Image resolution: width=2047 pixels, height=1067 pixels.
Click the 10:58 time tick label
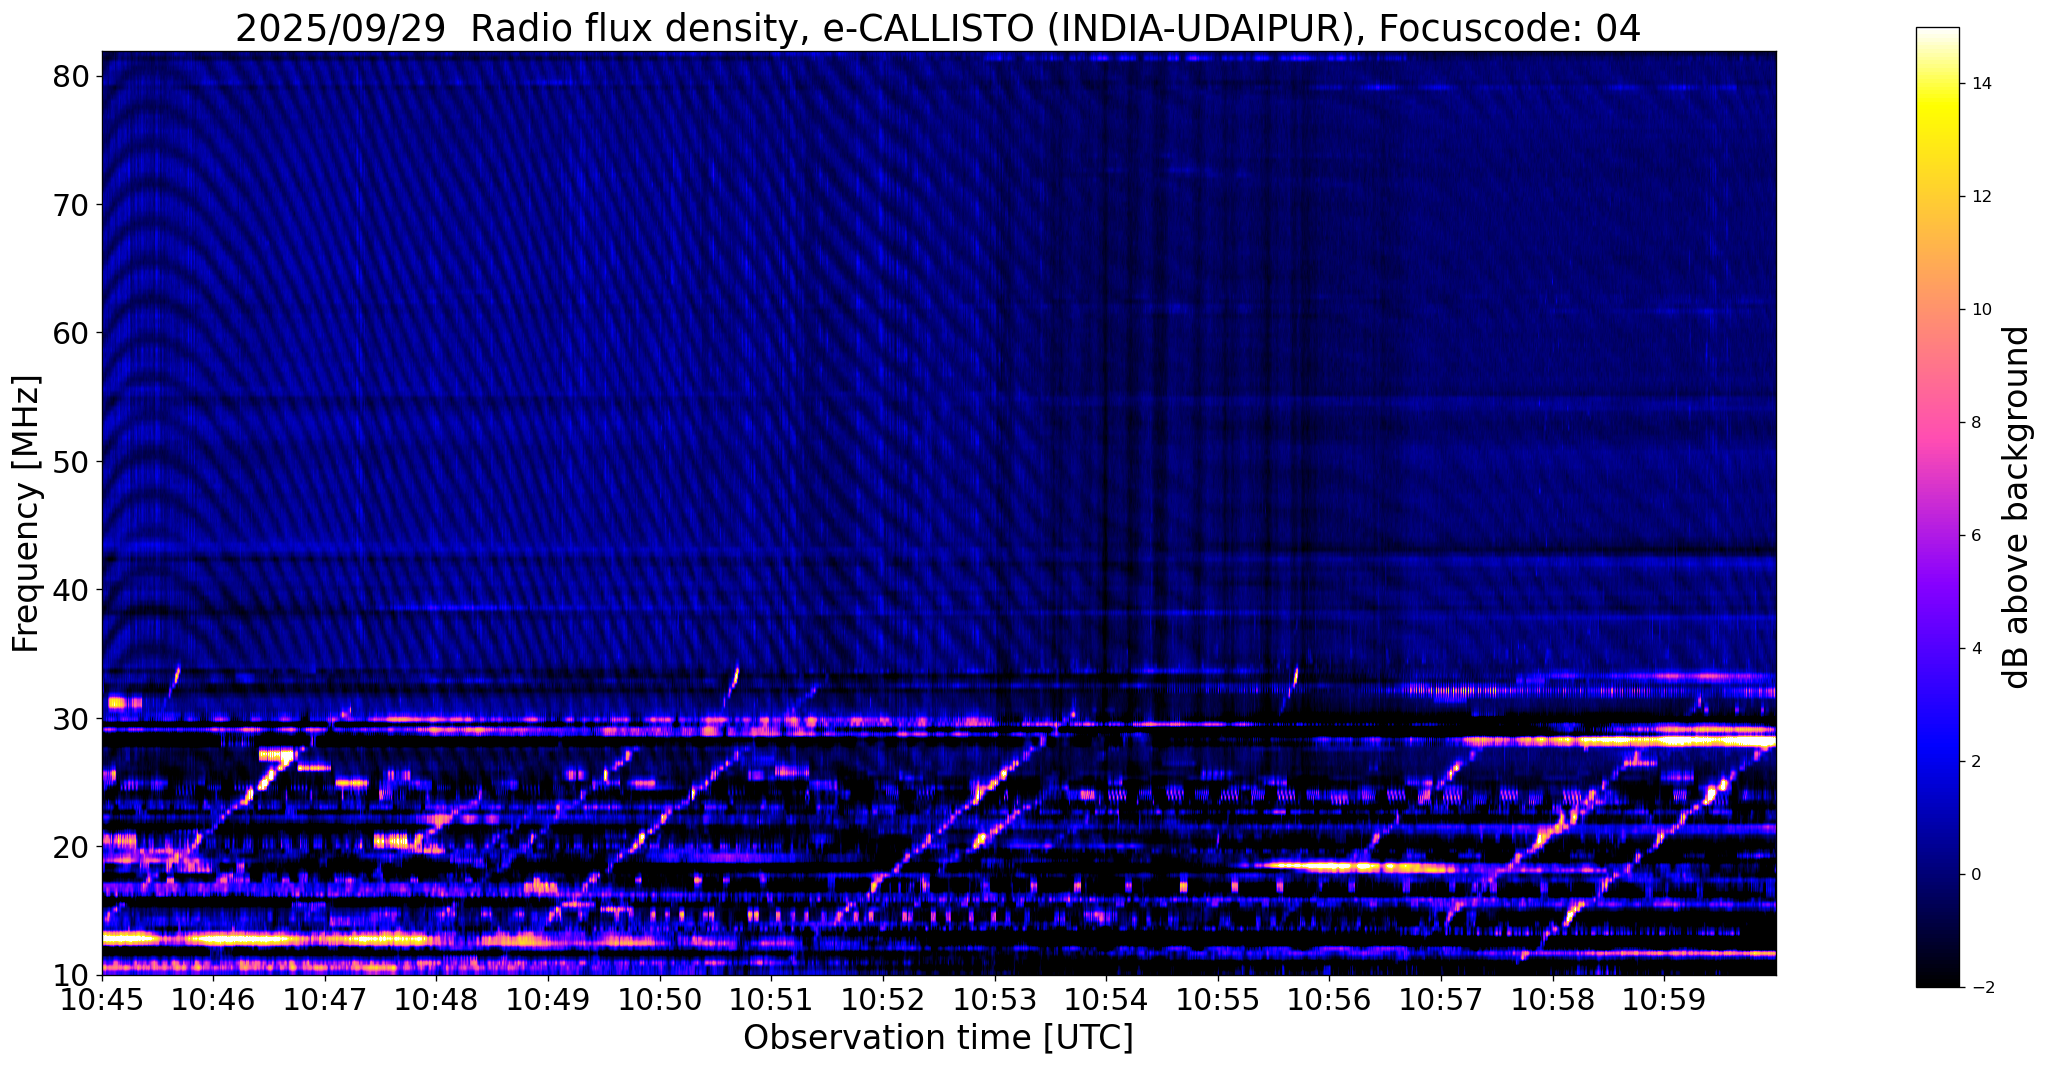[1552, 1000]
